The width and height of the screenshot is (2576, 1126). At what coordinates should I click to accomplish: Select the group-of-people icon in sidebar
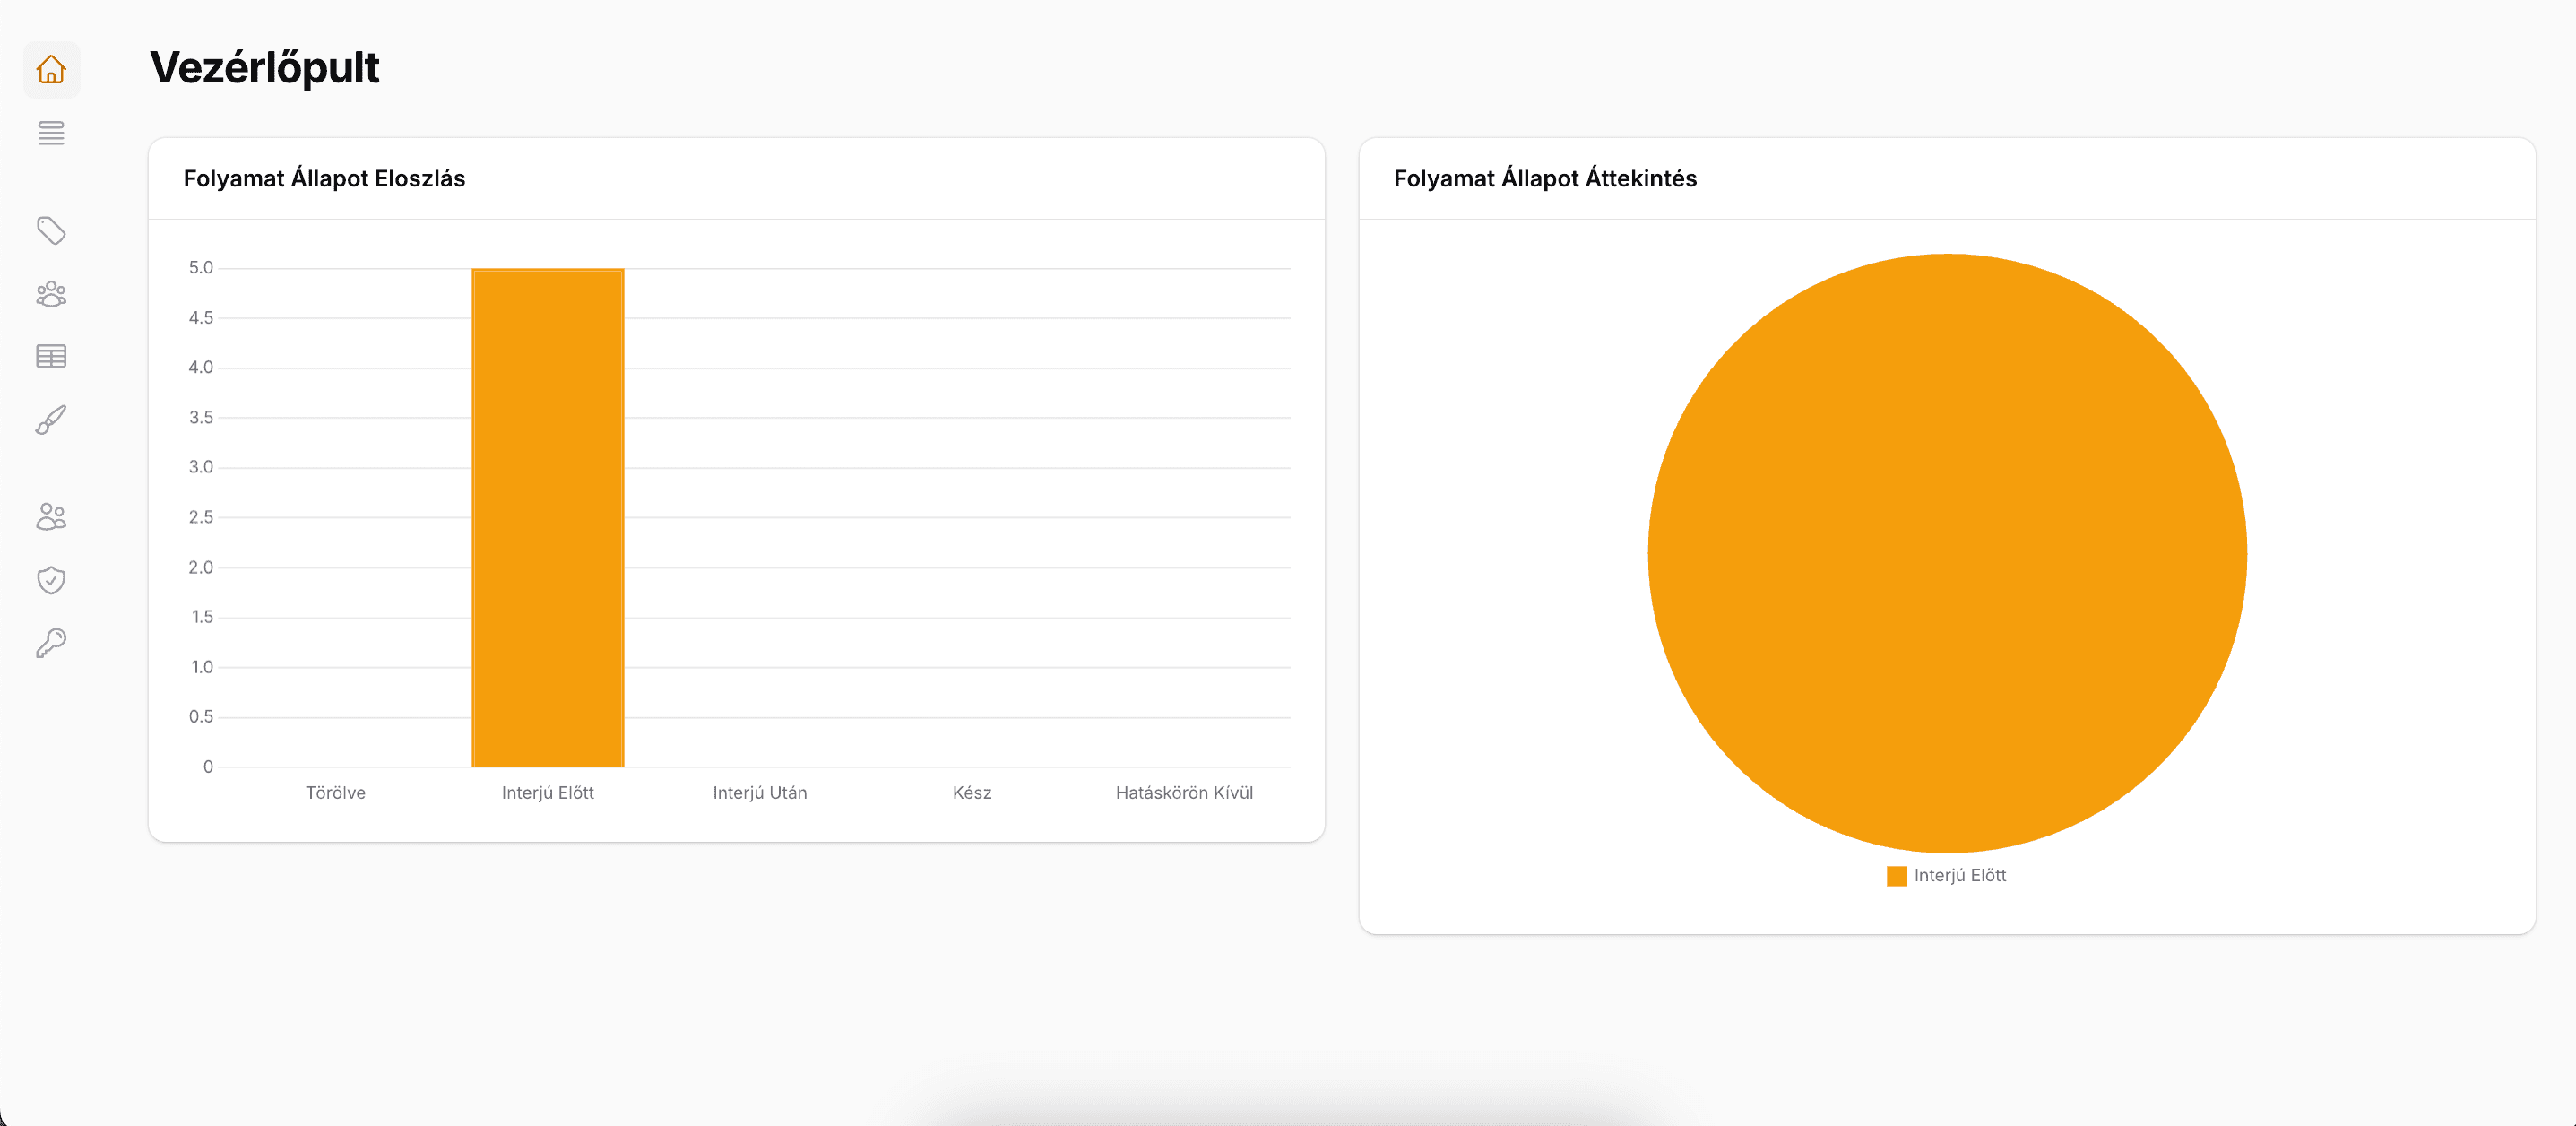click(x=51, y=293)
